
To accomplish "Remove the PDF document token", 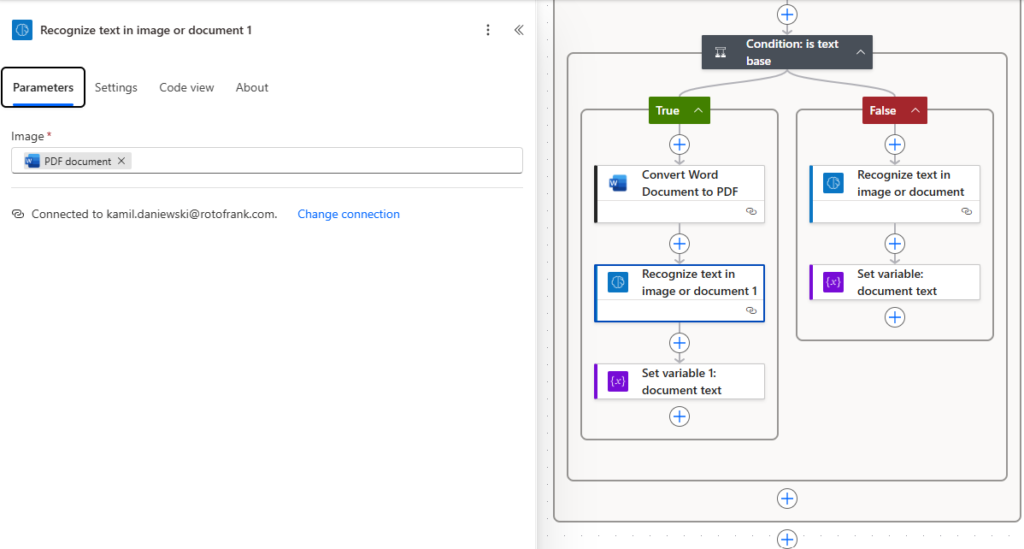I will pyautogui.click(x=121, y=161).
